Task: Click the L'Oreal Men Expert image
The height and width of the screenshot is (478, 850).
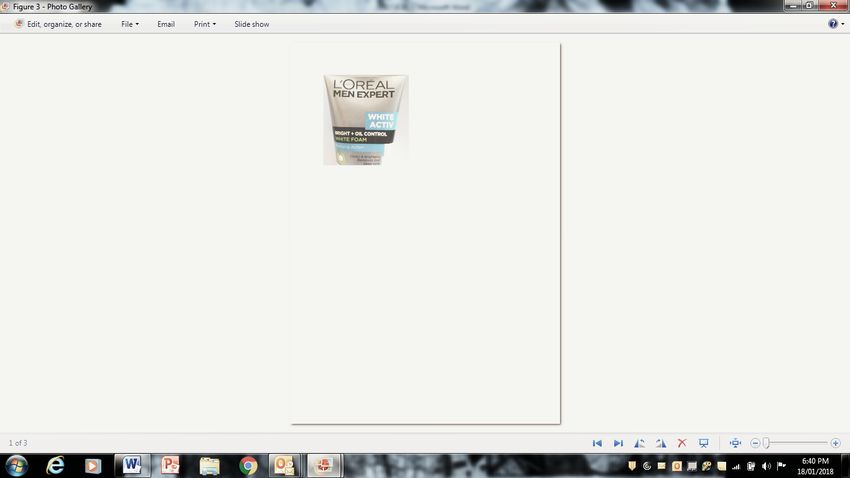Action: [x=366, y=120]
